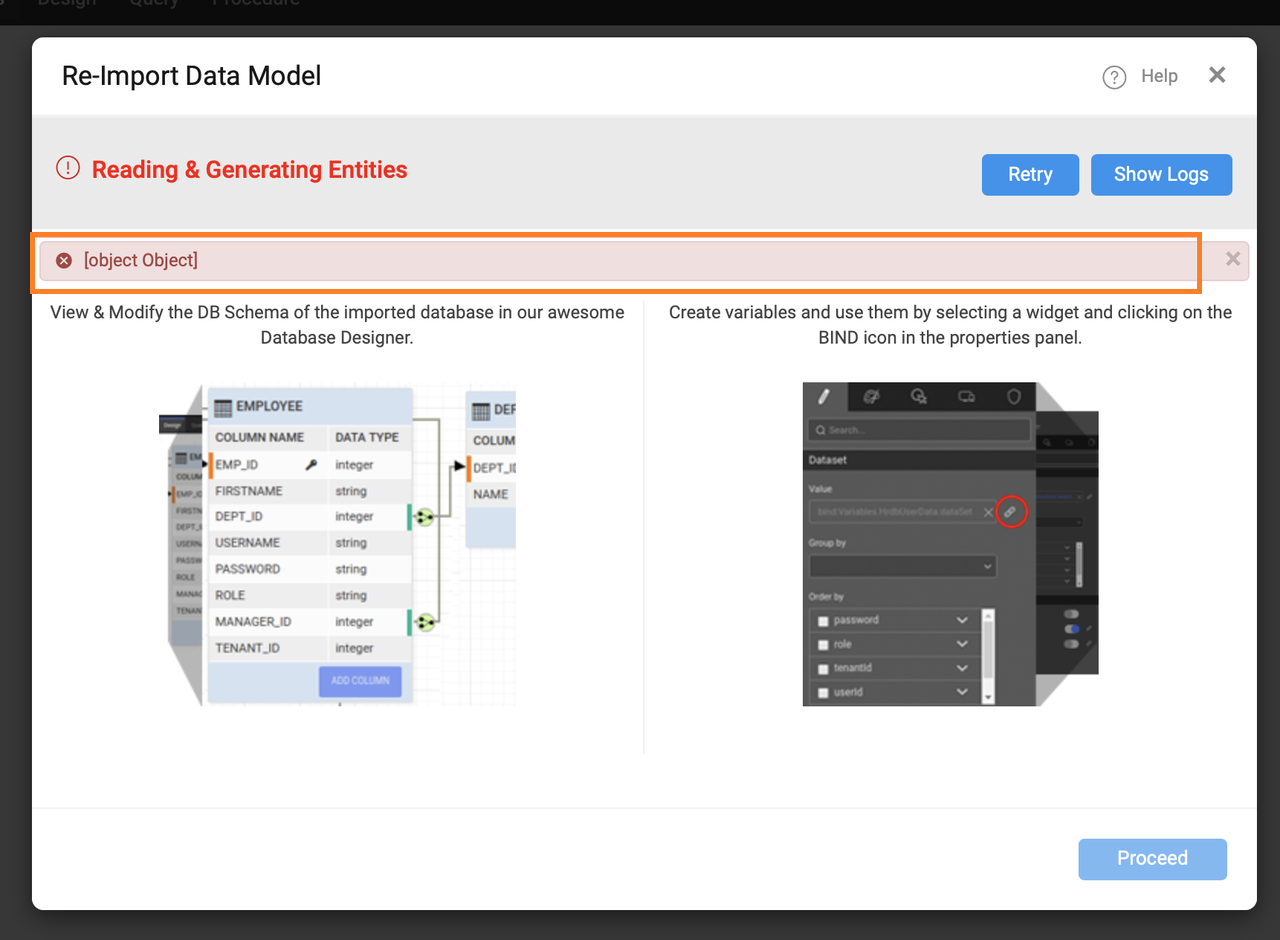Click the shield security tab icon
The height and width of the screenshot is (940, 1280).
pos(1014,397)
